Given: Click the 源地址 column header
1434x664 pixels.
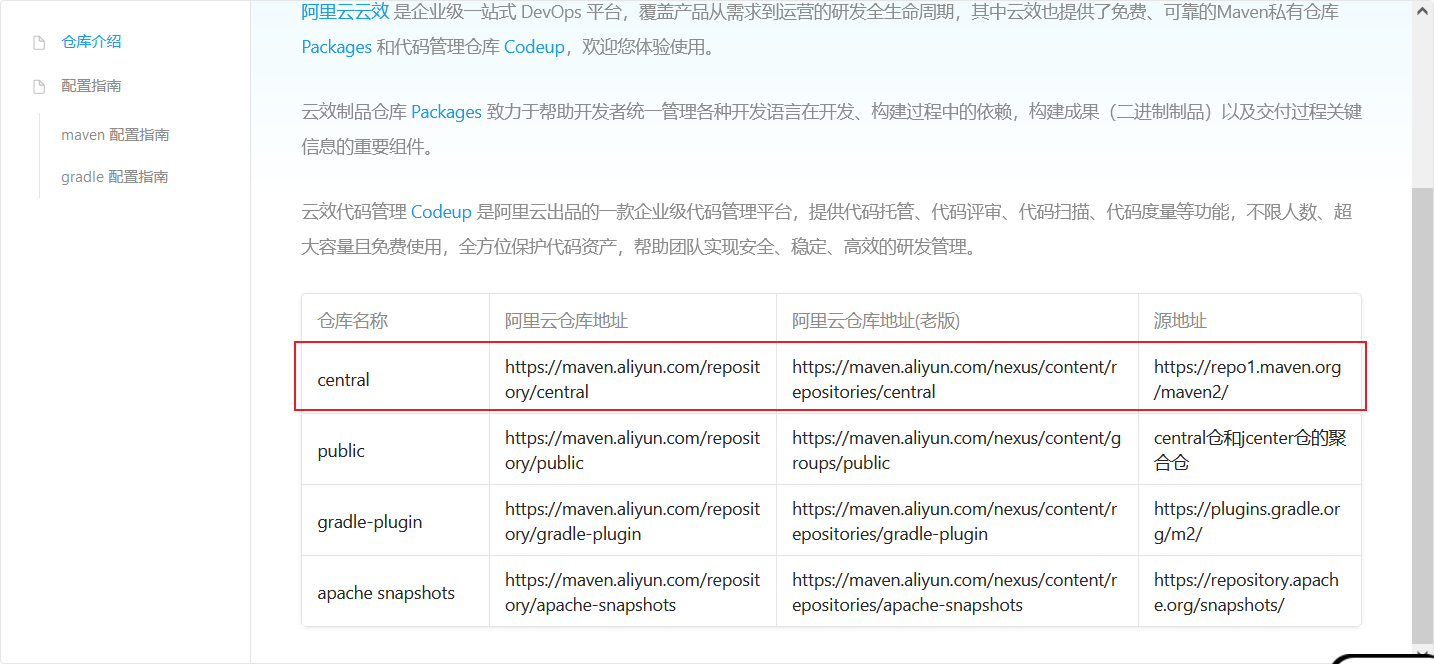Looking at the screenshot, I should pyautogui.click(x=1180, y=321).
